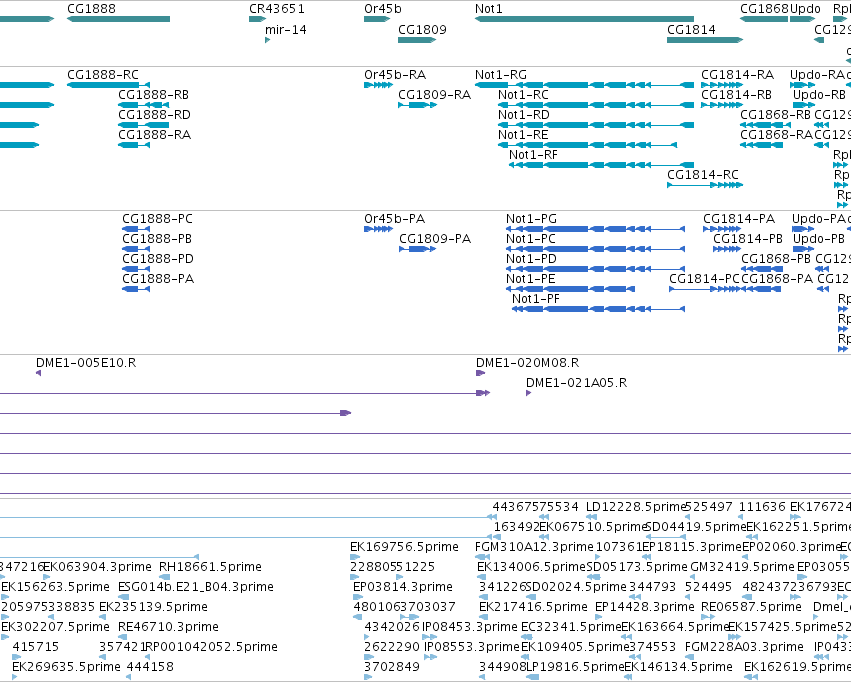This screenshot has height=682, width=851.
Task: Select the Not1-PD protein label
Action: pos(531,259)
